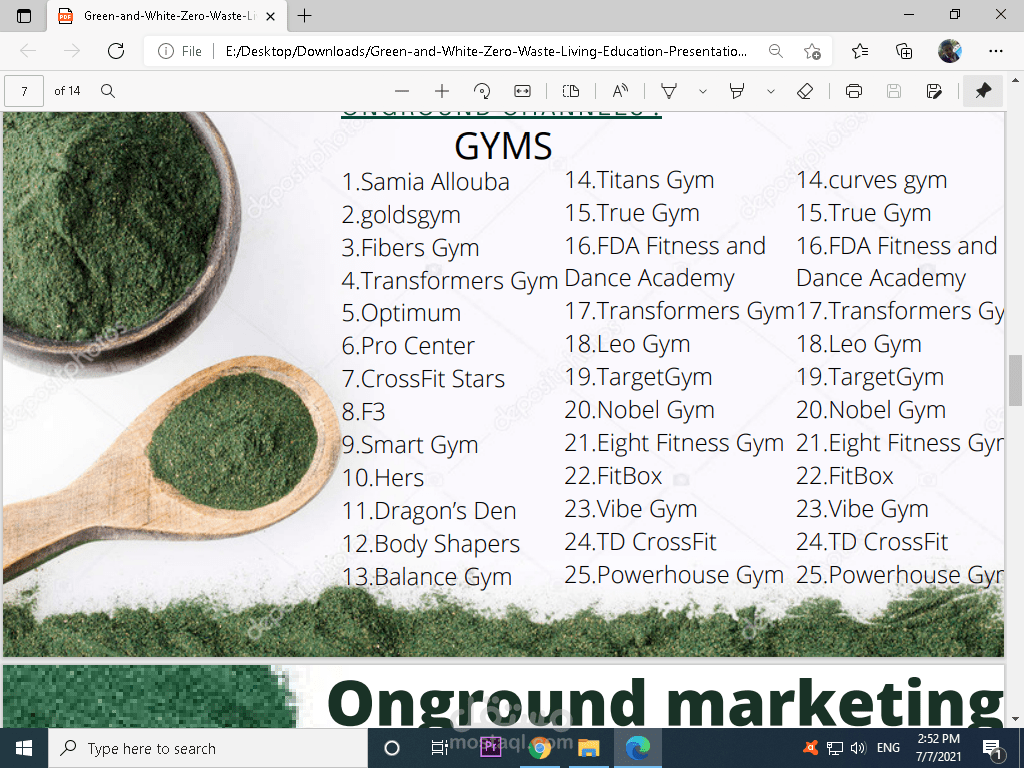This screenshot has height=768, width=1024.
Task: Close the Green-and-White-Zero-Waste PDF tab
Action: [x=270, y=16]
